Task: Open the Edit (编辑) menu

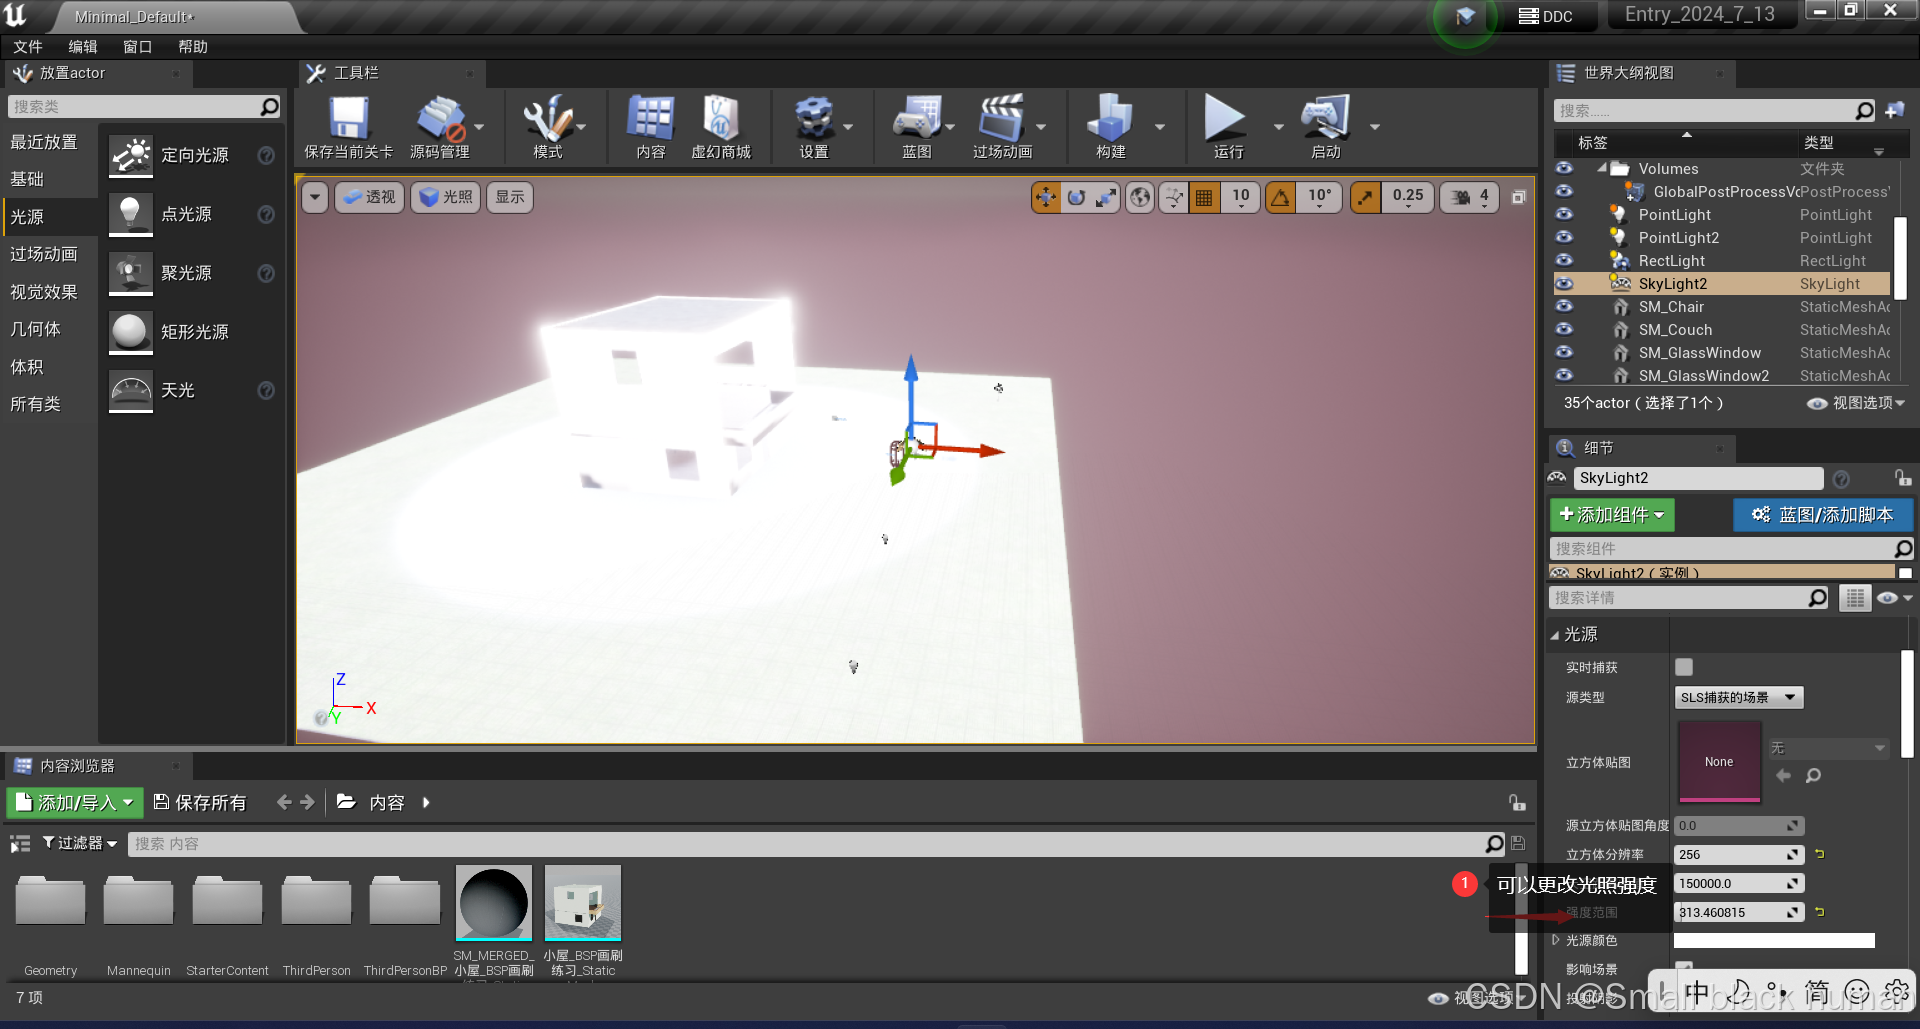Action: coord(83,47)
